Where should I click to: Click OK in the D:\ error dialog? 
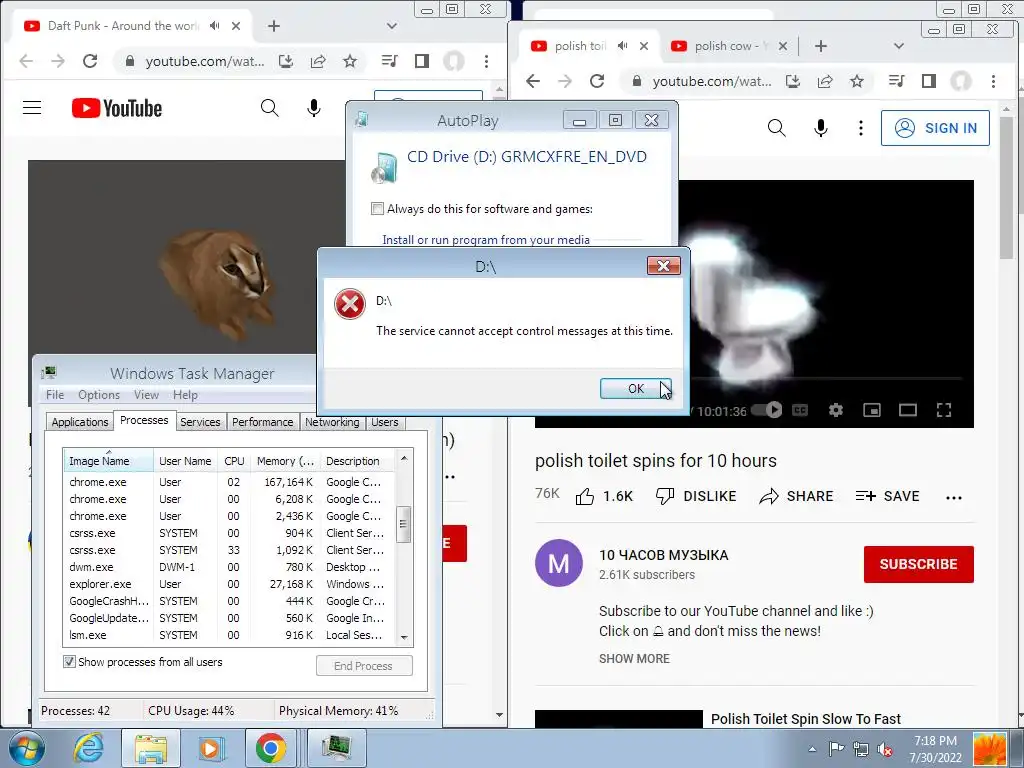[x=635, y=389]
